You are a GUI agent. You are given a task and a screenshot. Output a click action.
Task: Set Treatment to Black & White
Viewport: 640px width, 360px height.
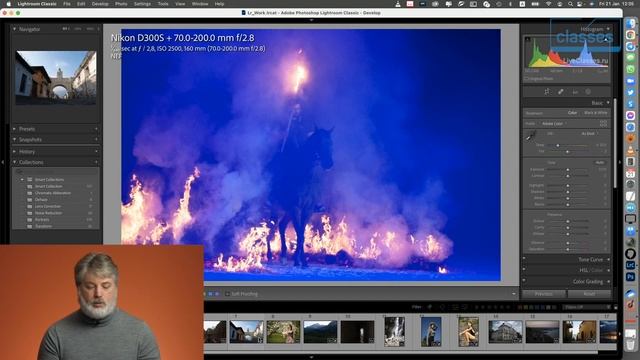(596, 113)
